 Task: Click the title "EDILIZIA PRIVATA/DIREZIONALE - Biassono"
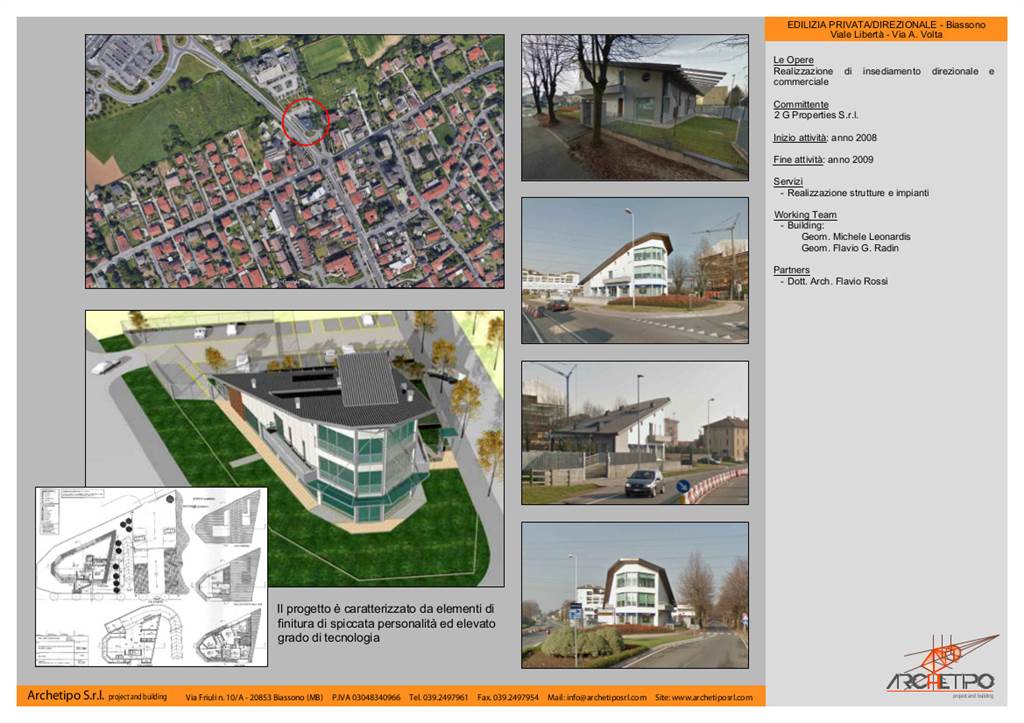[886, 25]
